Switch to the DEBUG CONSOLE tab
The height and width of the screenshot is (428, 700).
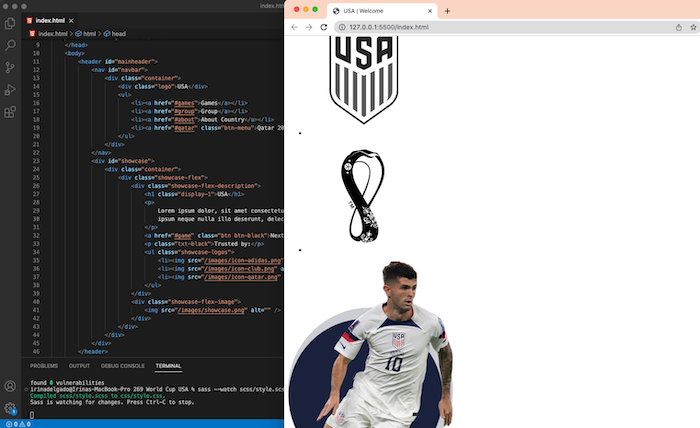pyautogui.click(x=123, y=366)
